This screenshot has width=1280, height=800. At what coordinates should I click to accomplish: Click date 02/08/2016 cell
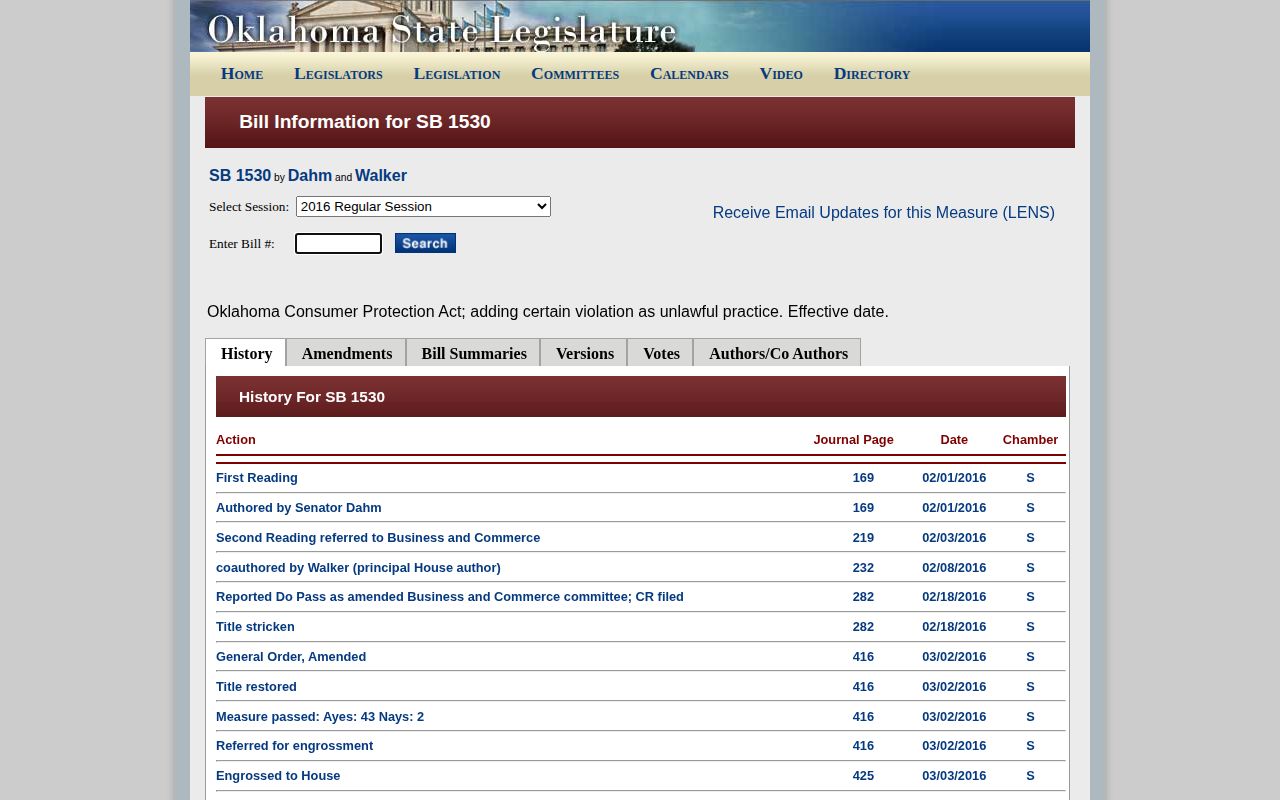pos(954,567)
